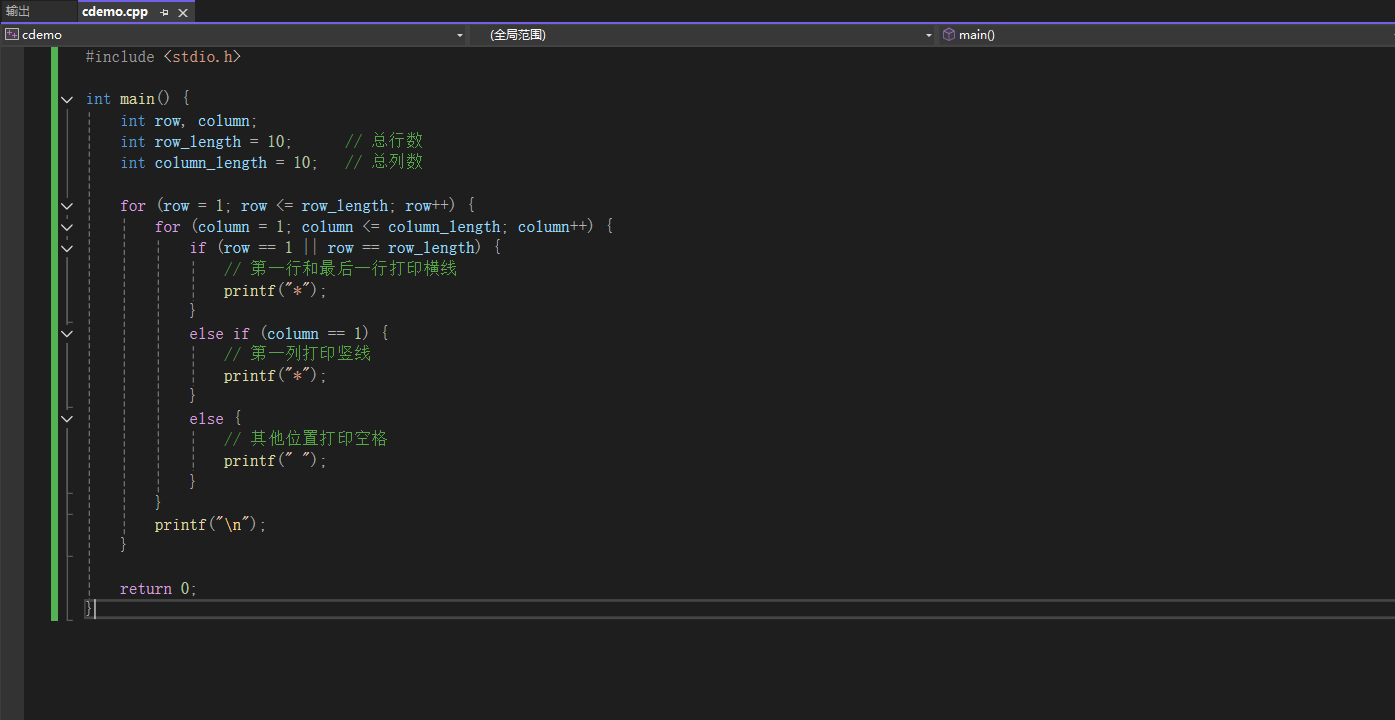Click the 第一列打印竖线 comment
Image resolution: width=1395 pixels, height=720 pixels.
[297, 354]
